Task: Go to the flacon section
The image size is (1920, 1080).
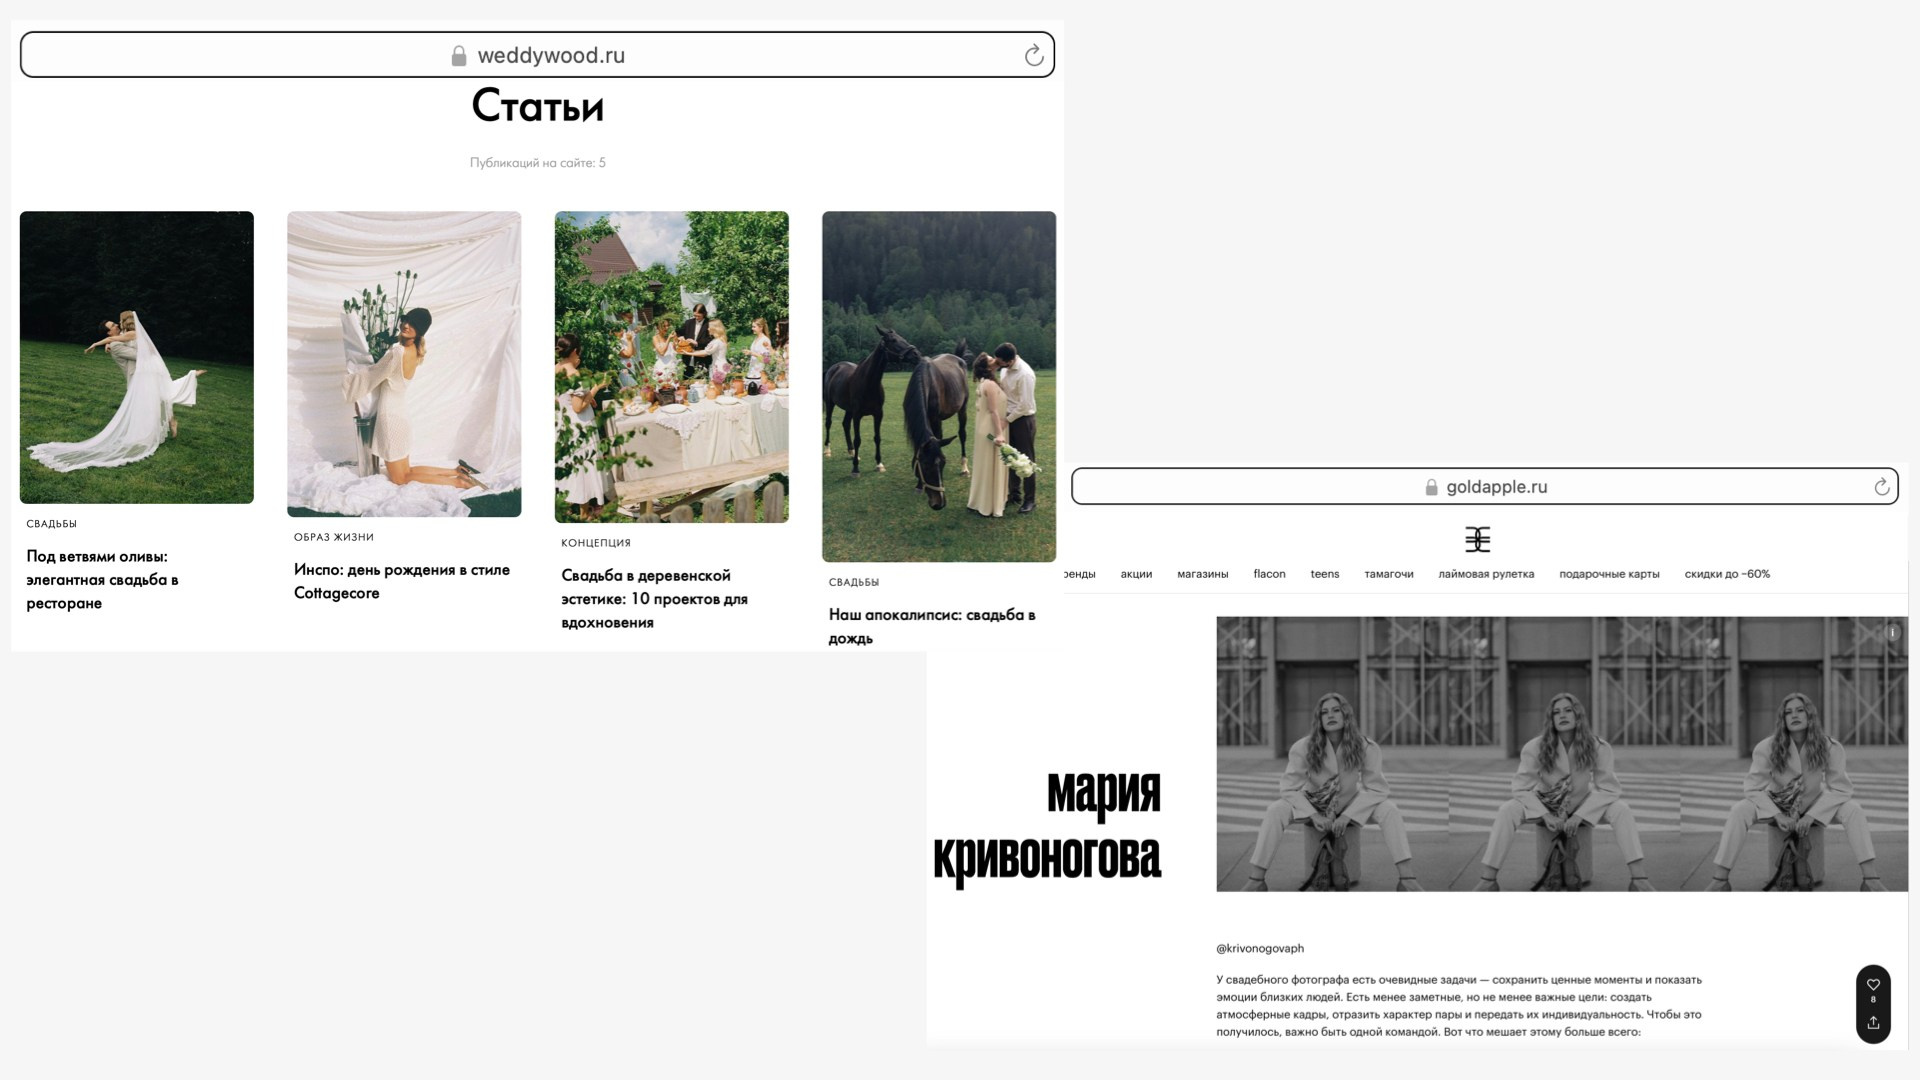Action: click(1269, 574)
